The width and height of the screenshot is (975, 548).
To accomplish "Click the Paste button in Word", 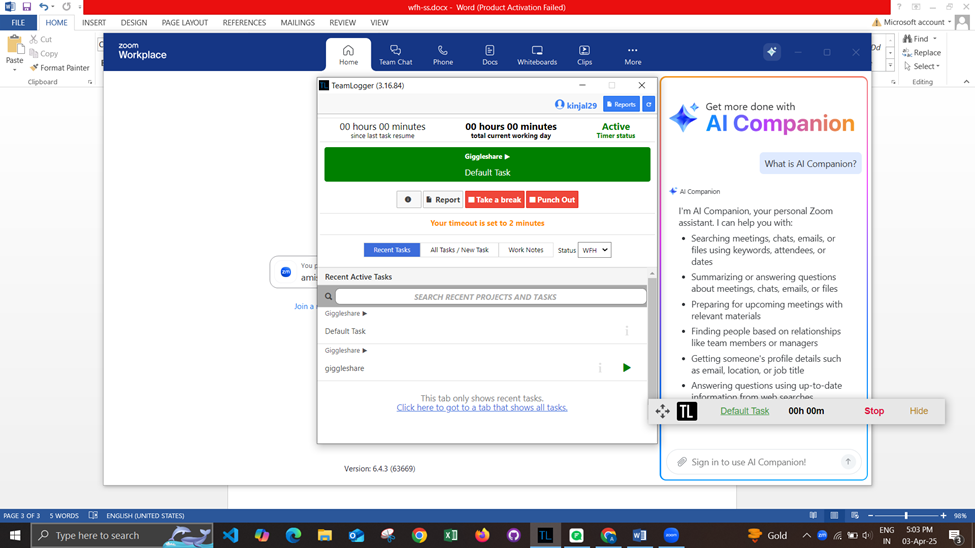I will point(14,51).
